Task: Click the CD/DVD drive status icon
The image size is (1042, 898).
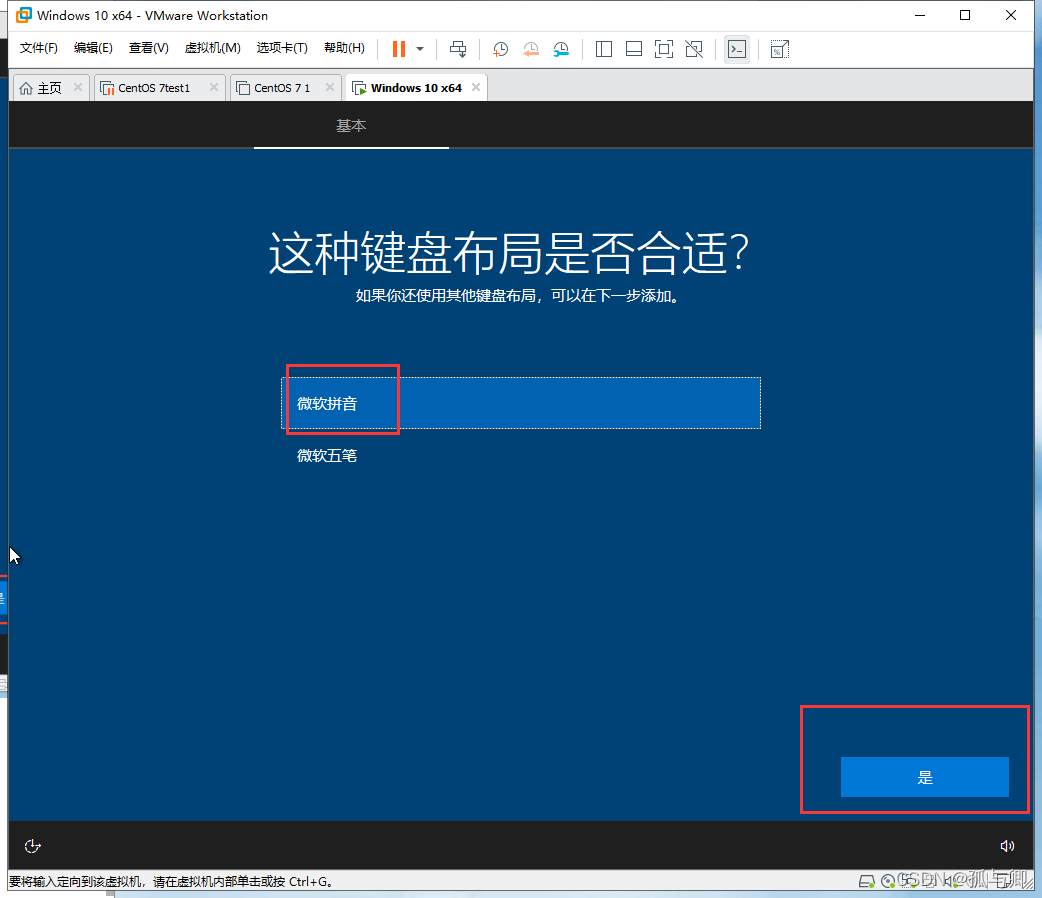Action: [887, 881]
